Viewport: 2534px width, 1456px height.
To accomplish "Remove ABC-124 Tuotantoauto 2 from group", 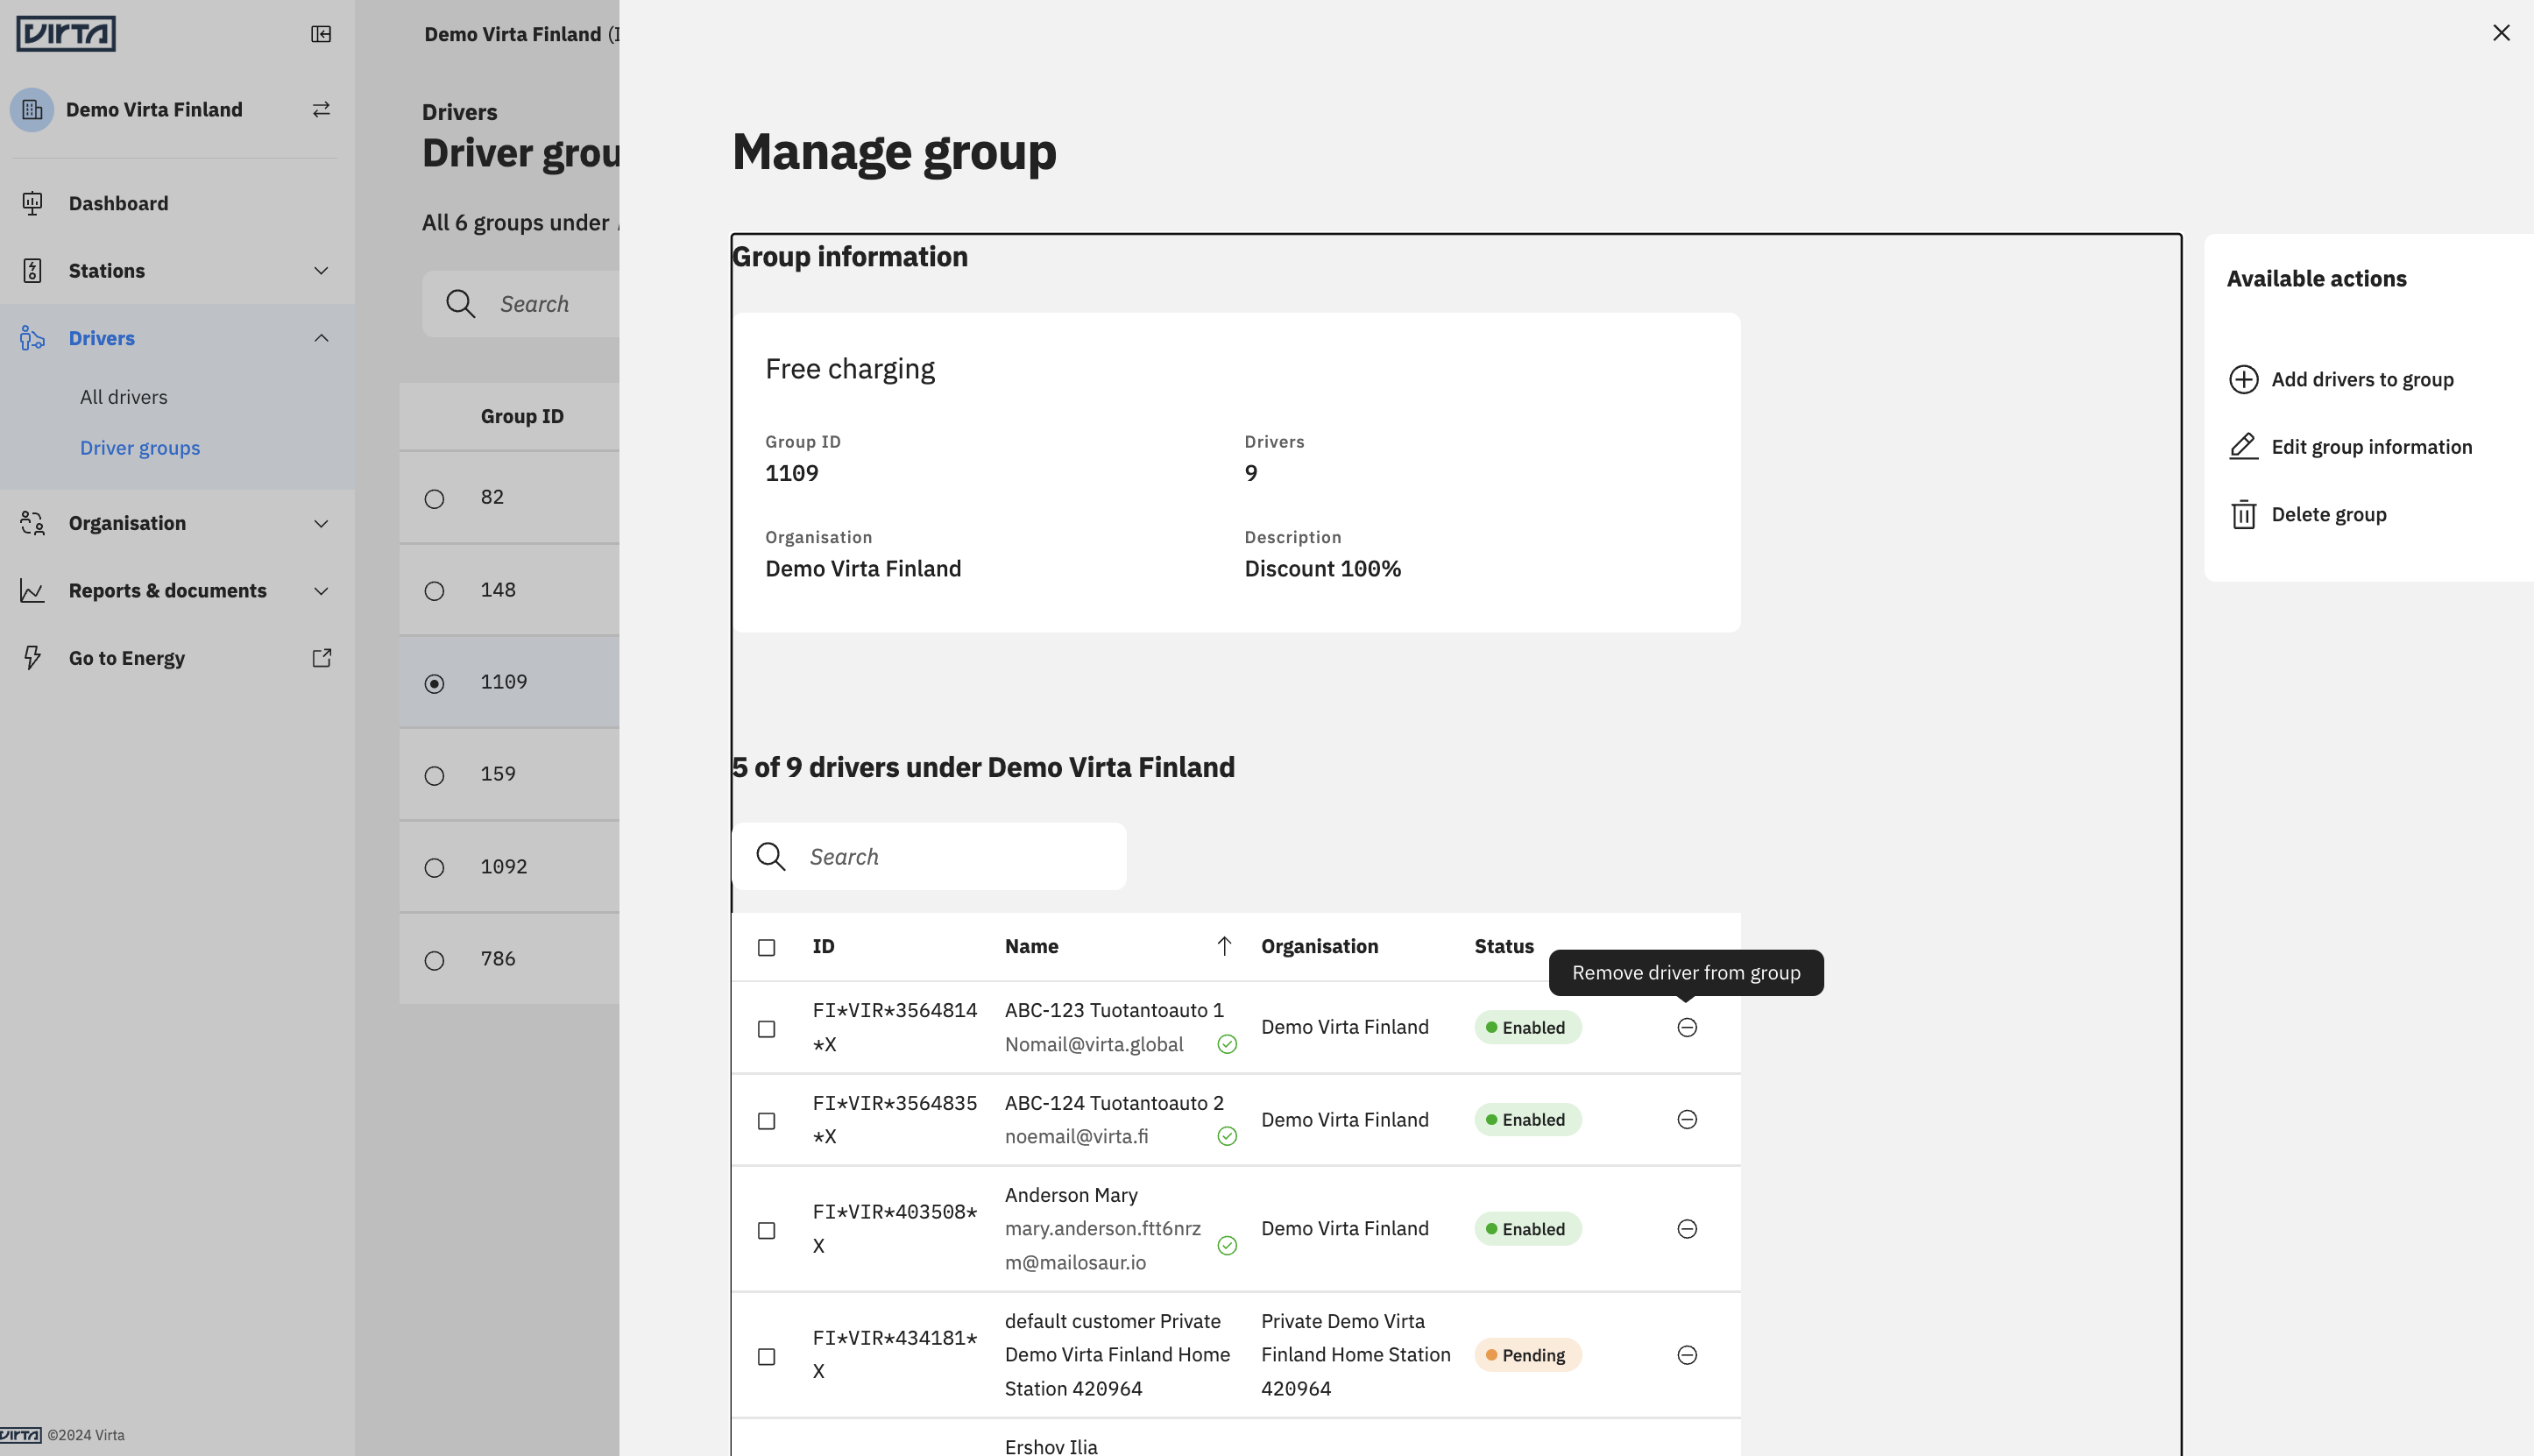I will point(1686,1119).
